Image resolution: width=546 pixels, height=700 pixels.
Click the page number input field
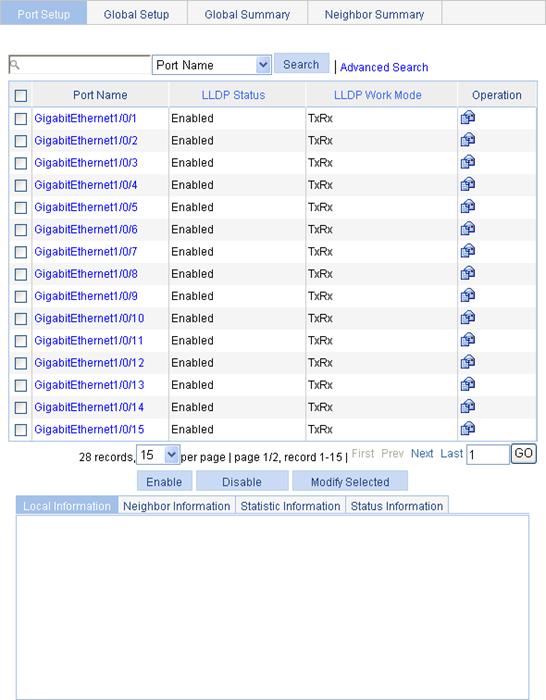pyautogui.click(x=488, y=454)
